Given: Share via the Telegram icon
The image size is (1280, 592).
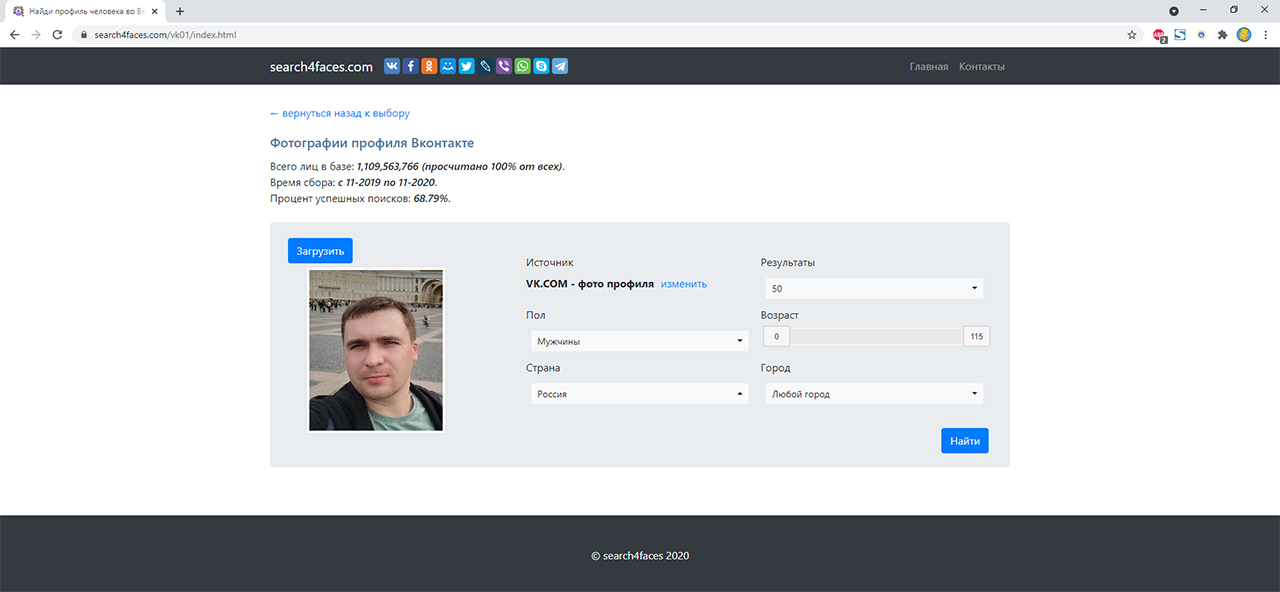Looking at the screenshot, I should click(560, 66).
